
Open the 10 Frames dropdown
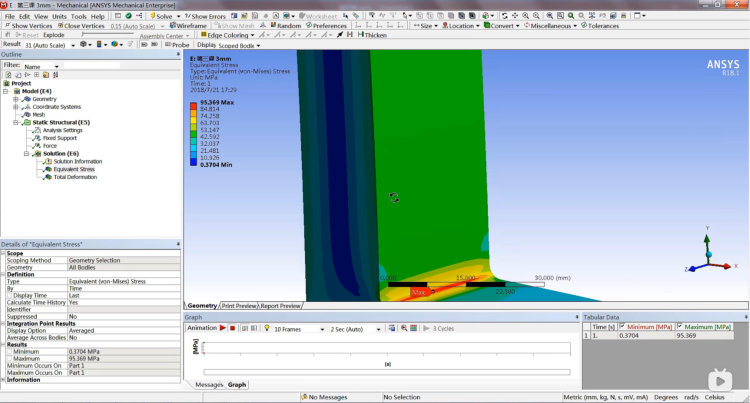(x=290, y=328)
